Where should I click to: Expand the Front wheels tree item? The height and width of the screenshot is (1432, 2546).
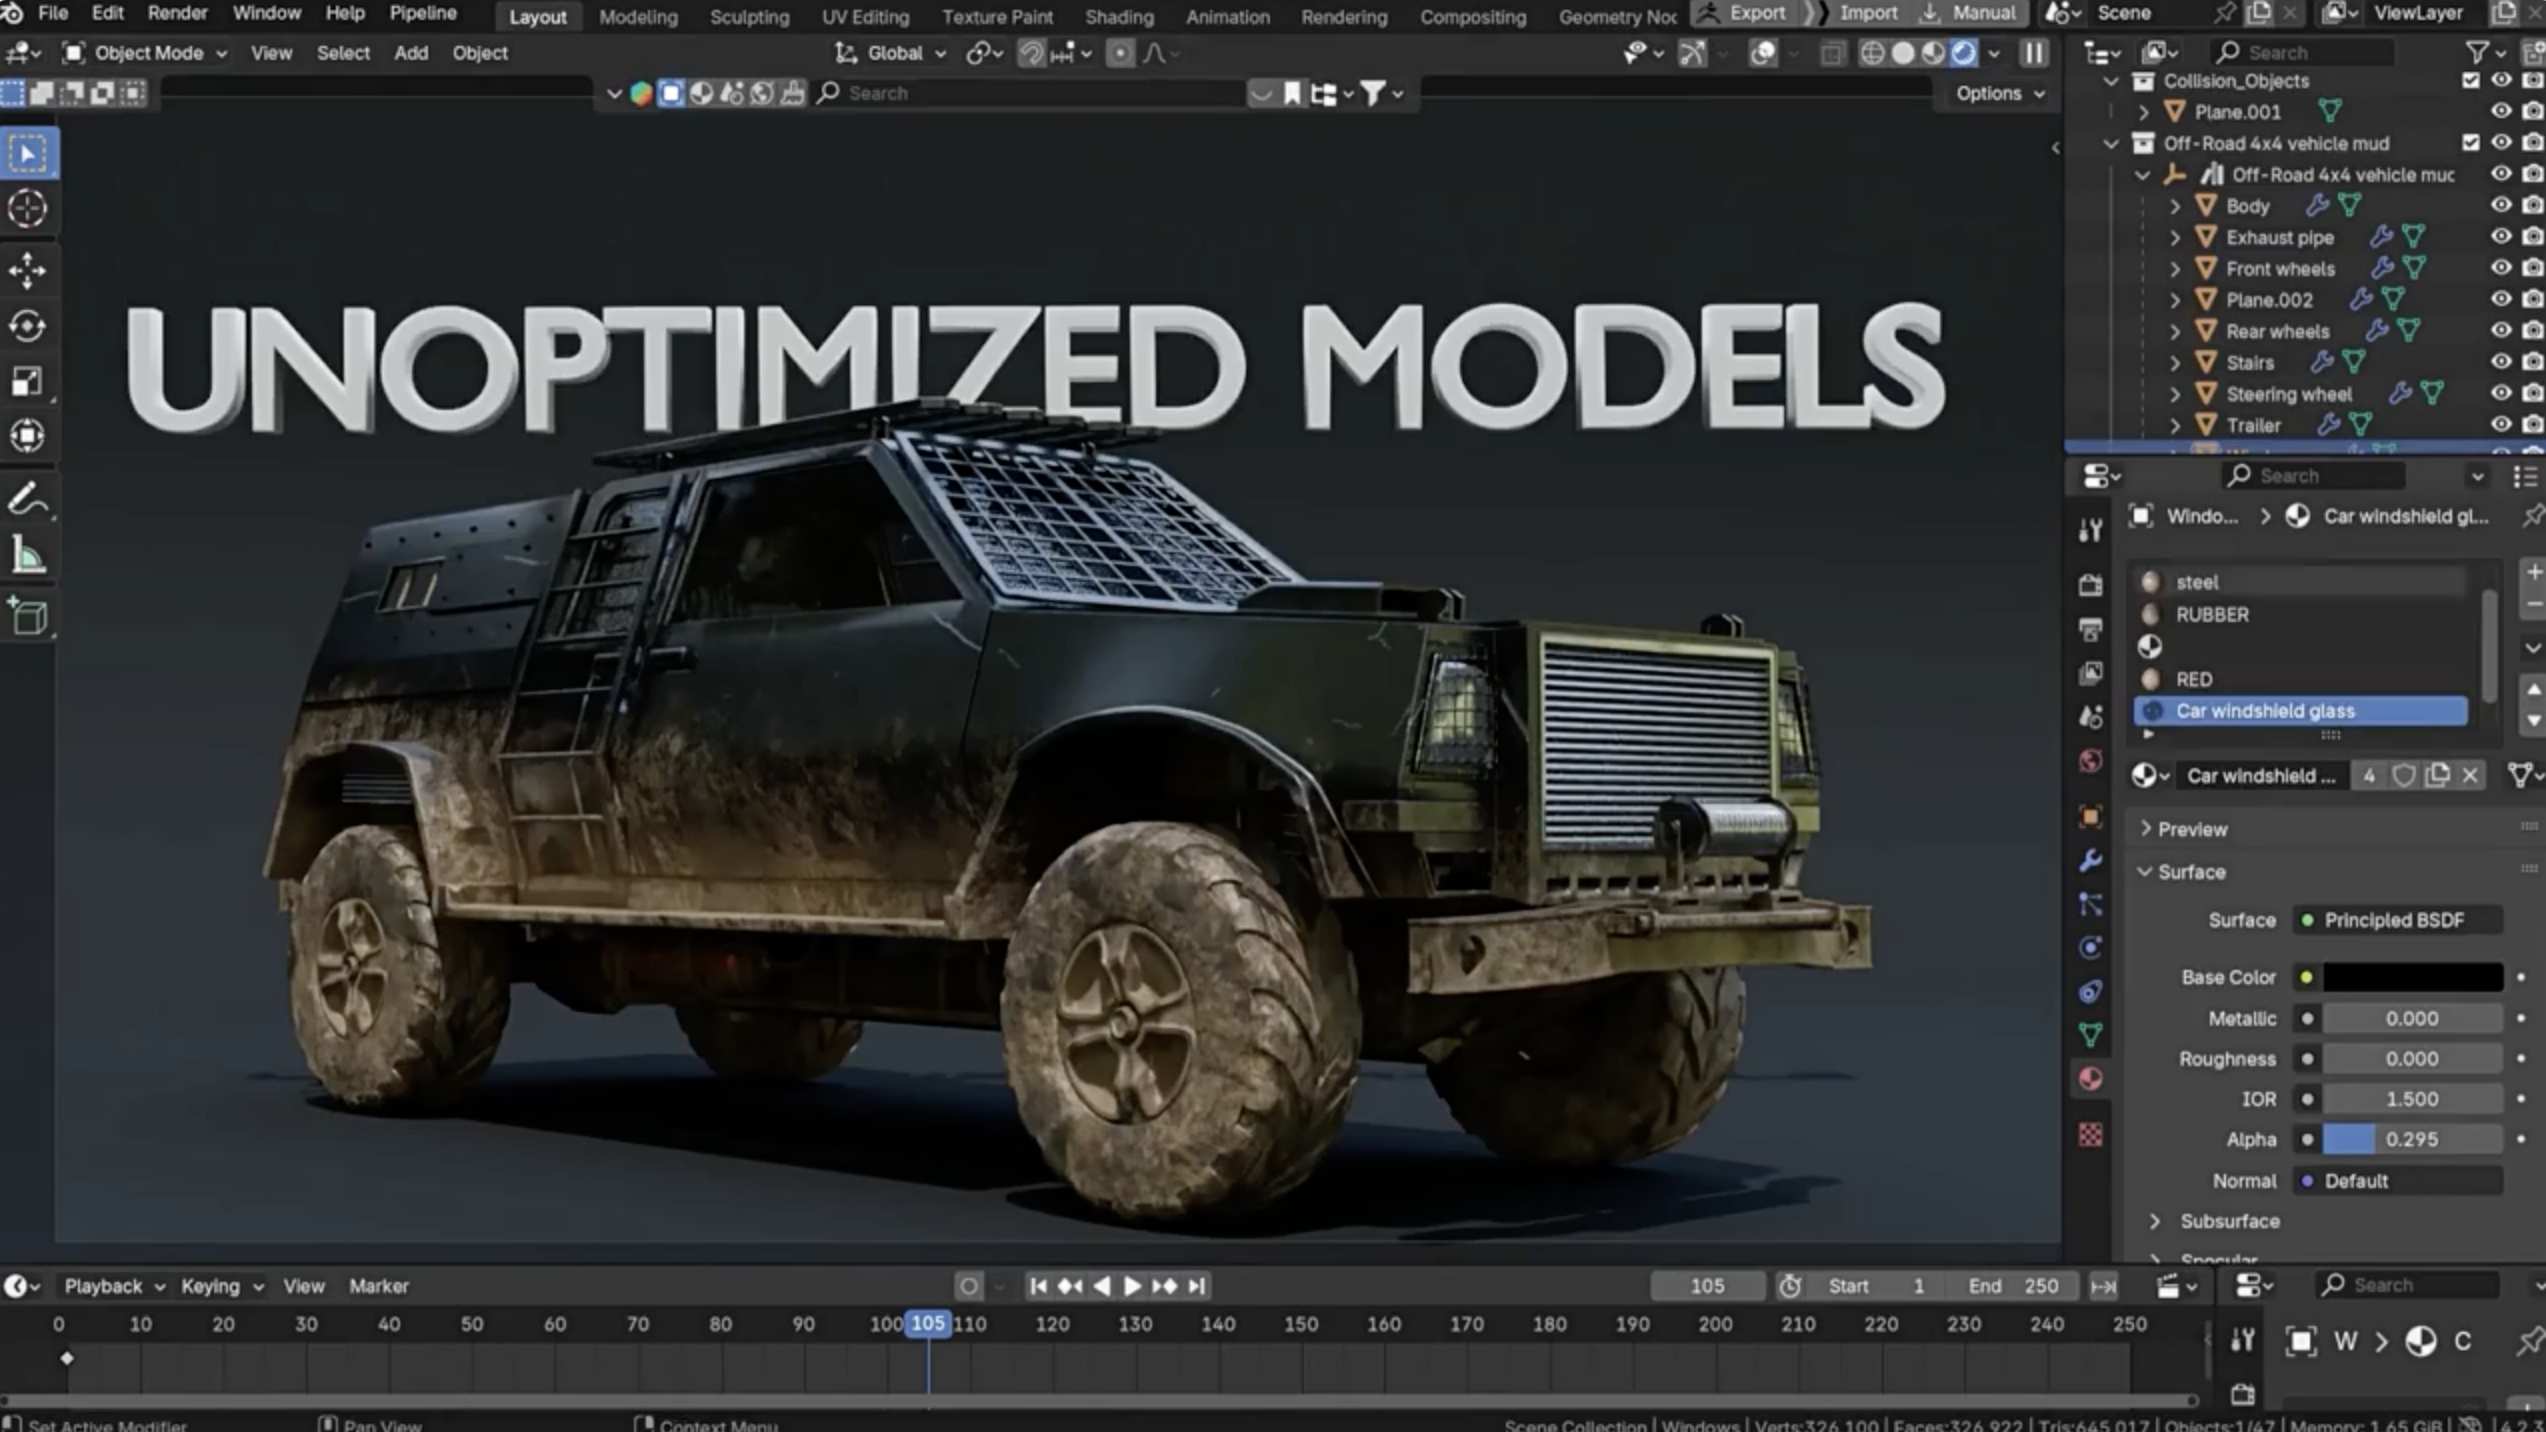pyautogui.click(x=2175, y=268)
